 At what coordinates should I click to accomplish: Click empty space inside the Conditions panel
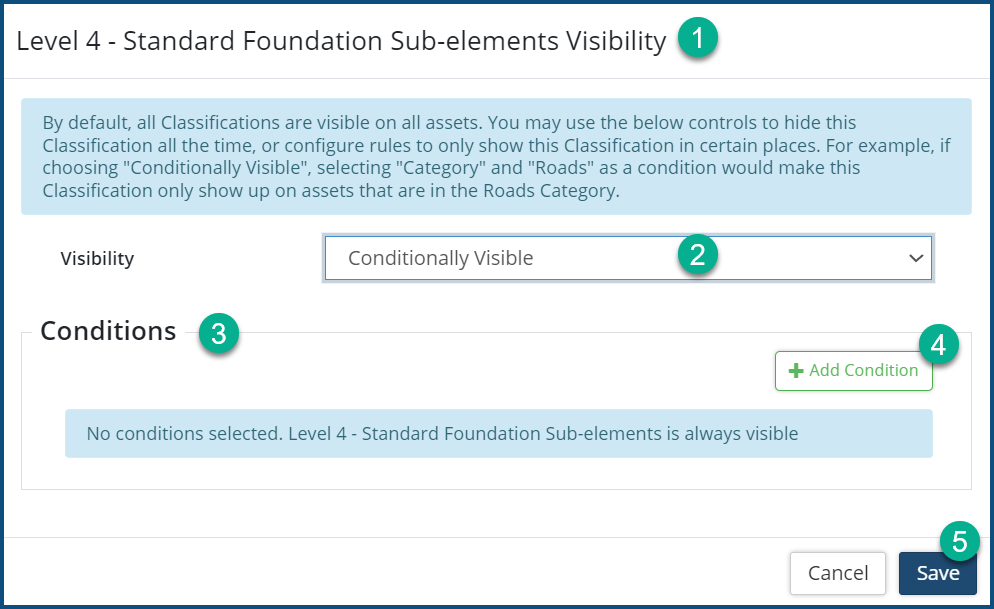click(x=400, y=375)
